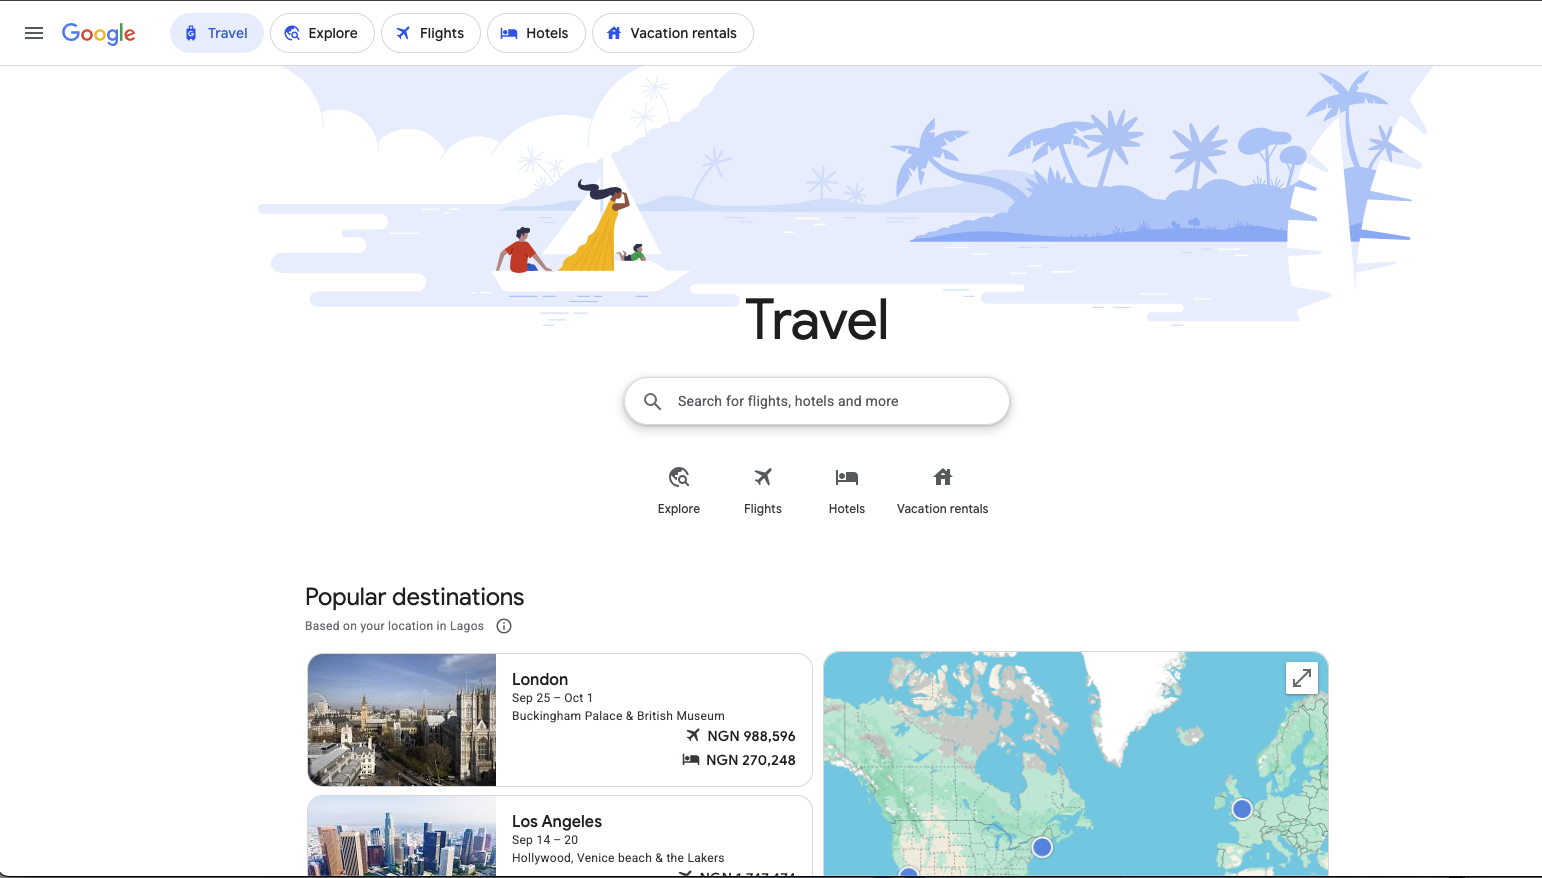The image size is (1542, 878).
Task: Switch to the Hotels tab in top bar
Action: pos(536,33)
